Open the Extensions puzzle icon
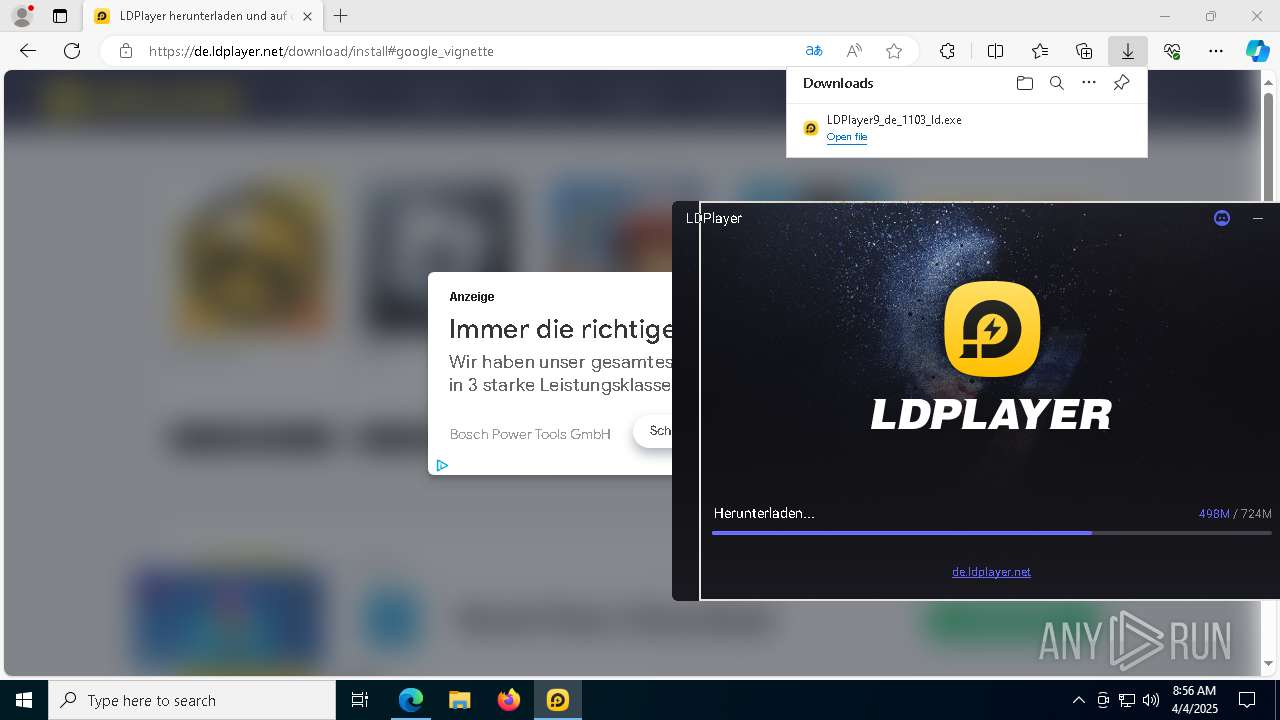This screenshot has height=720, width=1280. 947,51
